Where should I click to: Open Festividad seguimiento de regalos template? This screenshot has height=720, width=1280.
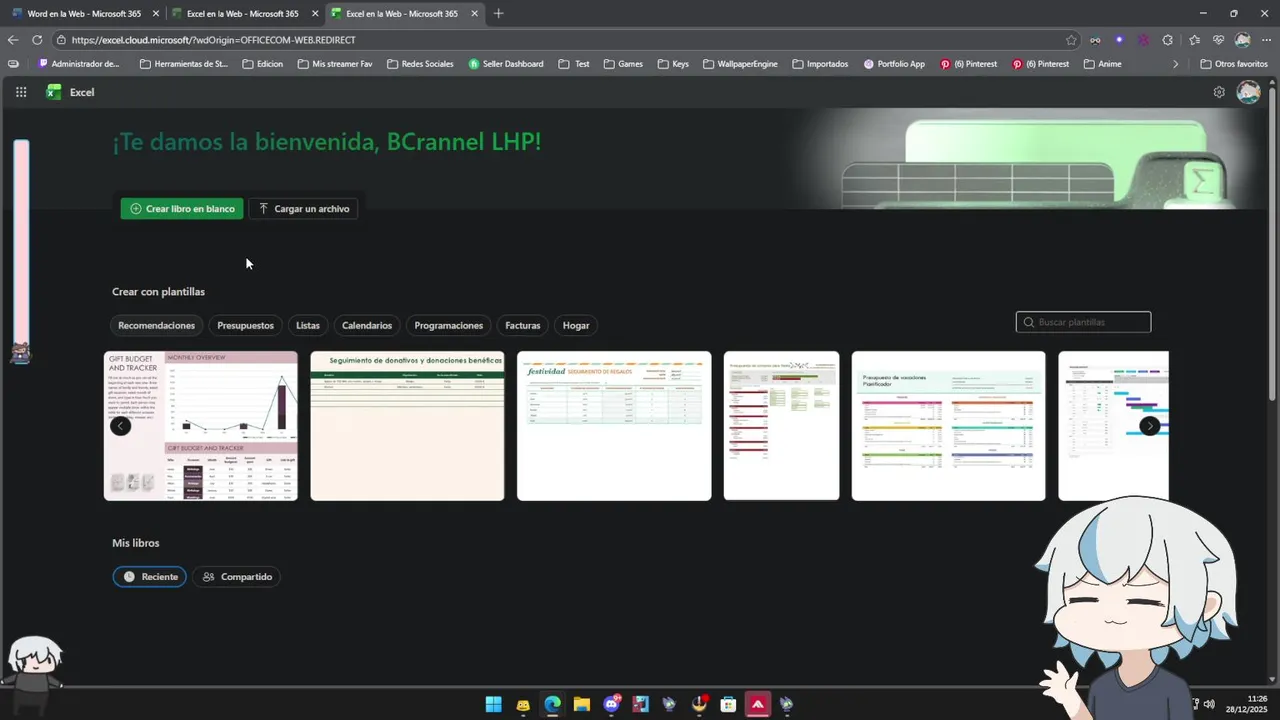614,426
